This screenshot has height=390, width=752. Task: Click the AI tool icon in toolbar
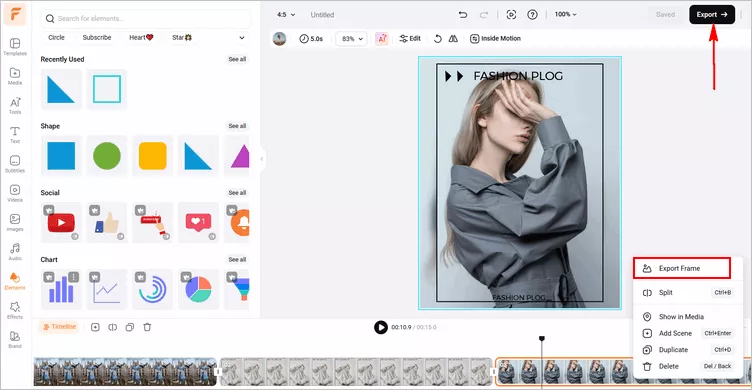[x=382, y=38]
